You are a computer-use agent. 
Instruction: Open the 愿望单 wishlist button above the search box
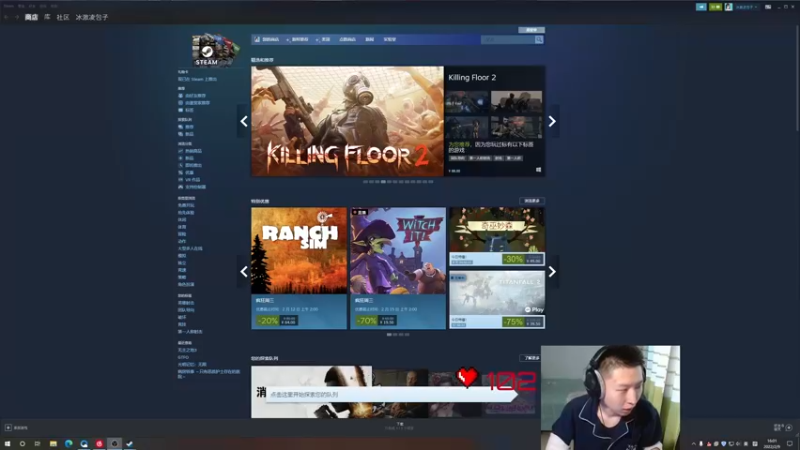click(x=531, y=30)
